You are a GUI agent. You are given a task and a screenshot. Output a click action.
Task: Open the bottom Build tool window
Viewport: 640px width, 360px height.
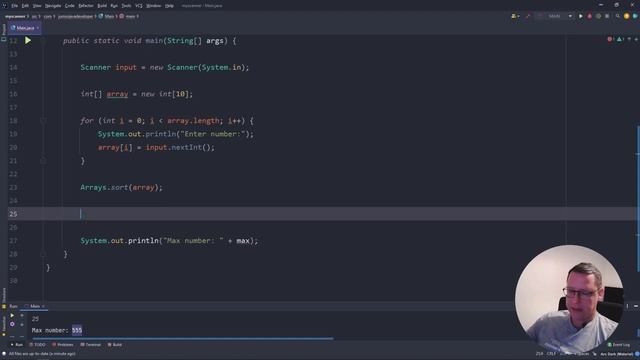click(115, 345)
